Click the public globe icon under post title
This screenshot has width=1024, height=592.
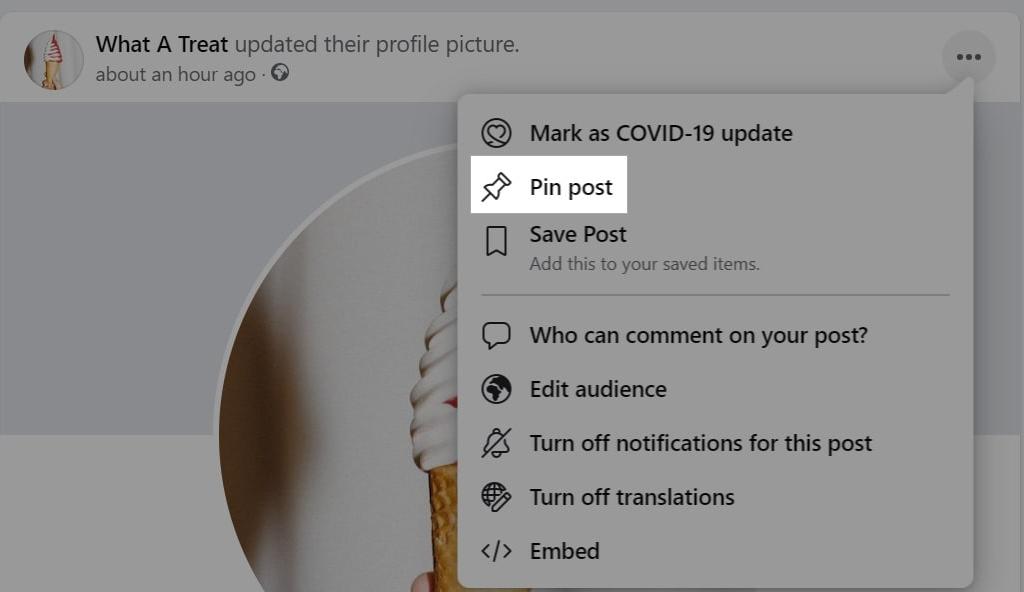280,73
